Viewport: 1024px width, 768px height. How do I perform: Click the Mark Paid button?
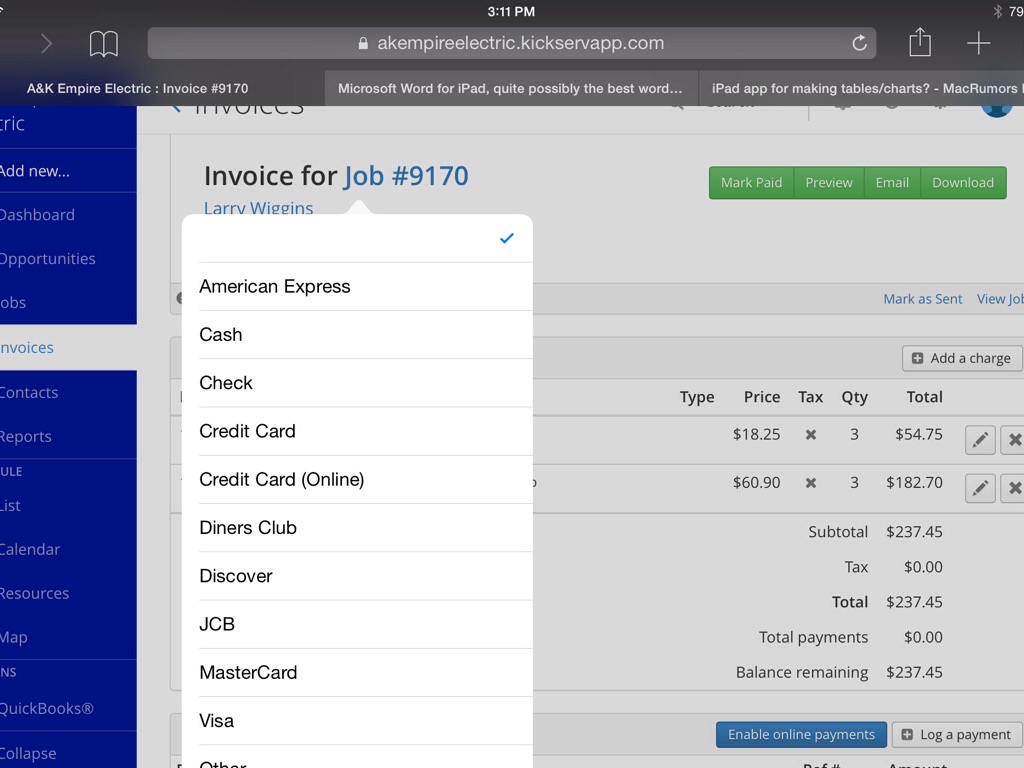coord(751,183)
